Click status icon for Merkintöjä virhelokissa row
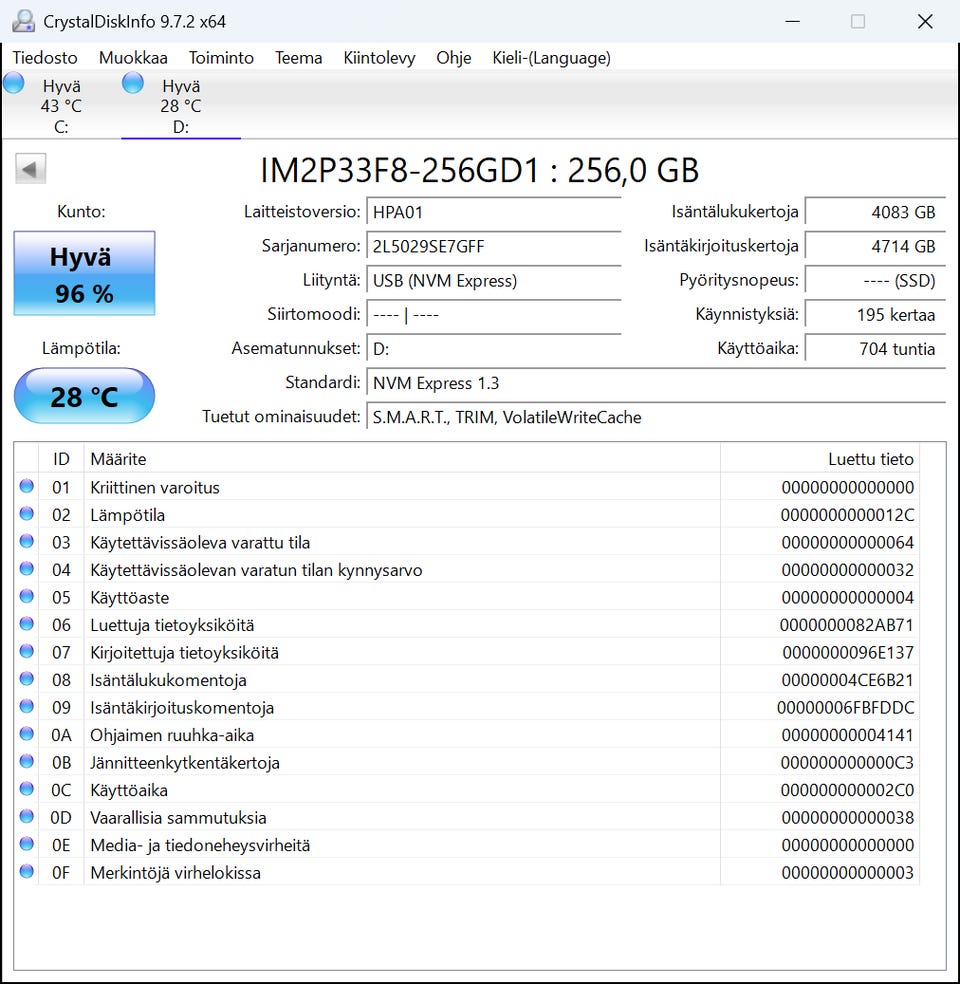Viewport: 960px width, 984px height. (26, 872)
